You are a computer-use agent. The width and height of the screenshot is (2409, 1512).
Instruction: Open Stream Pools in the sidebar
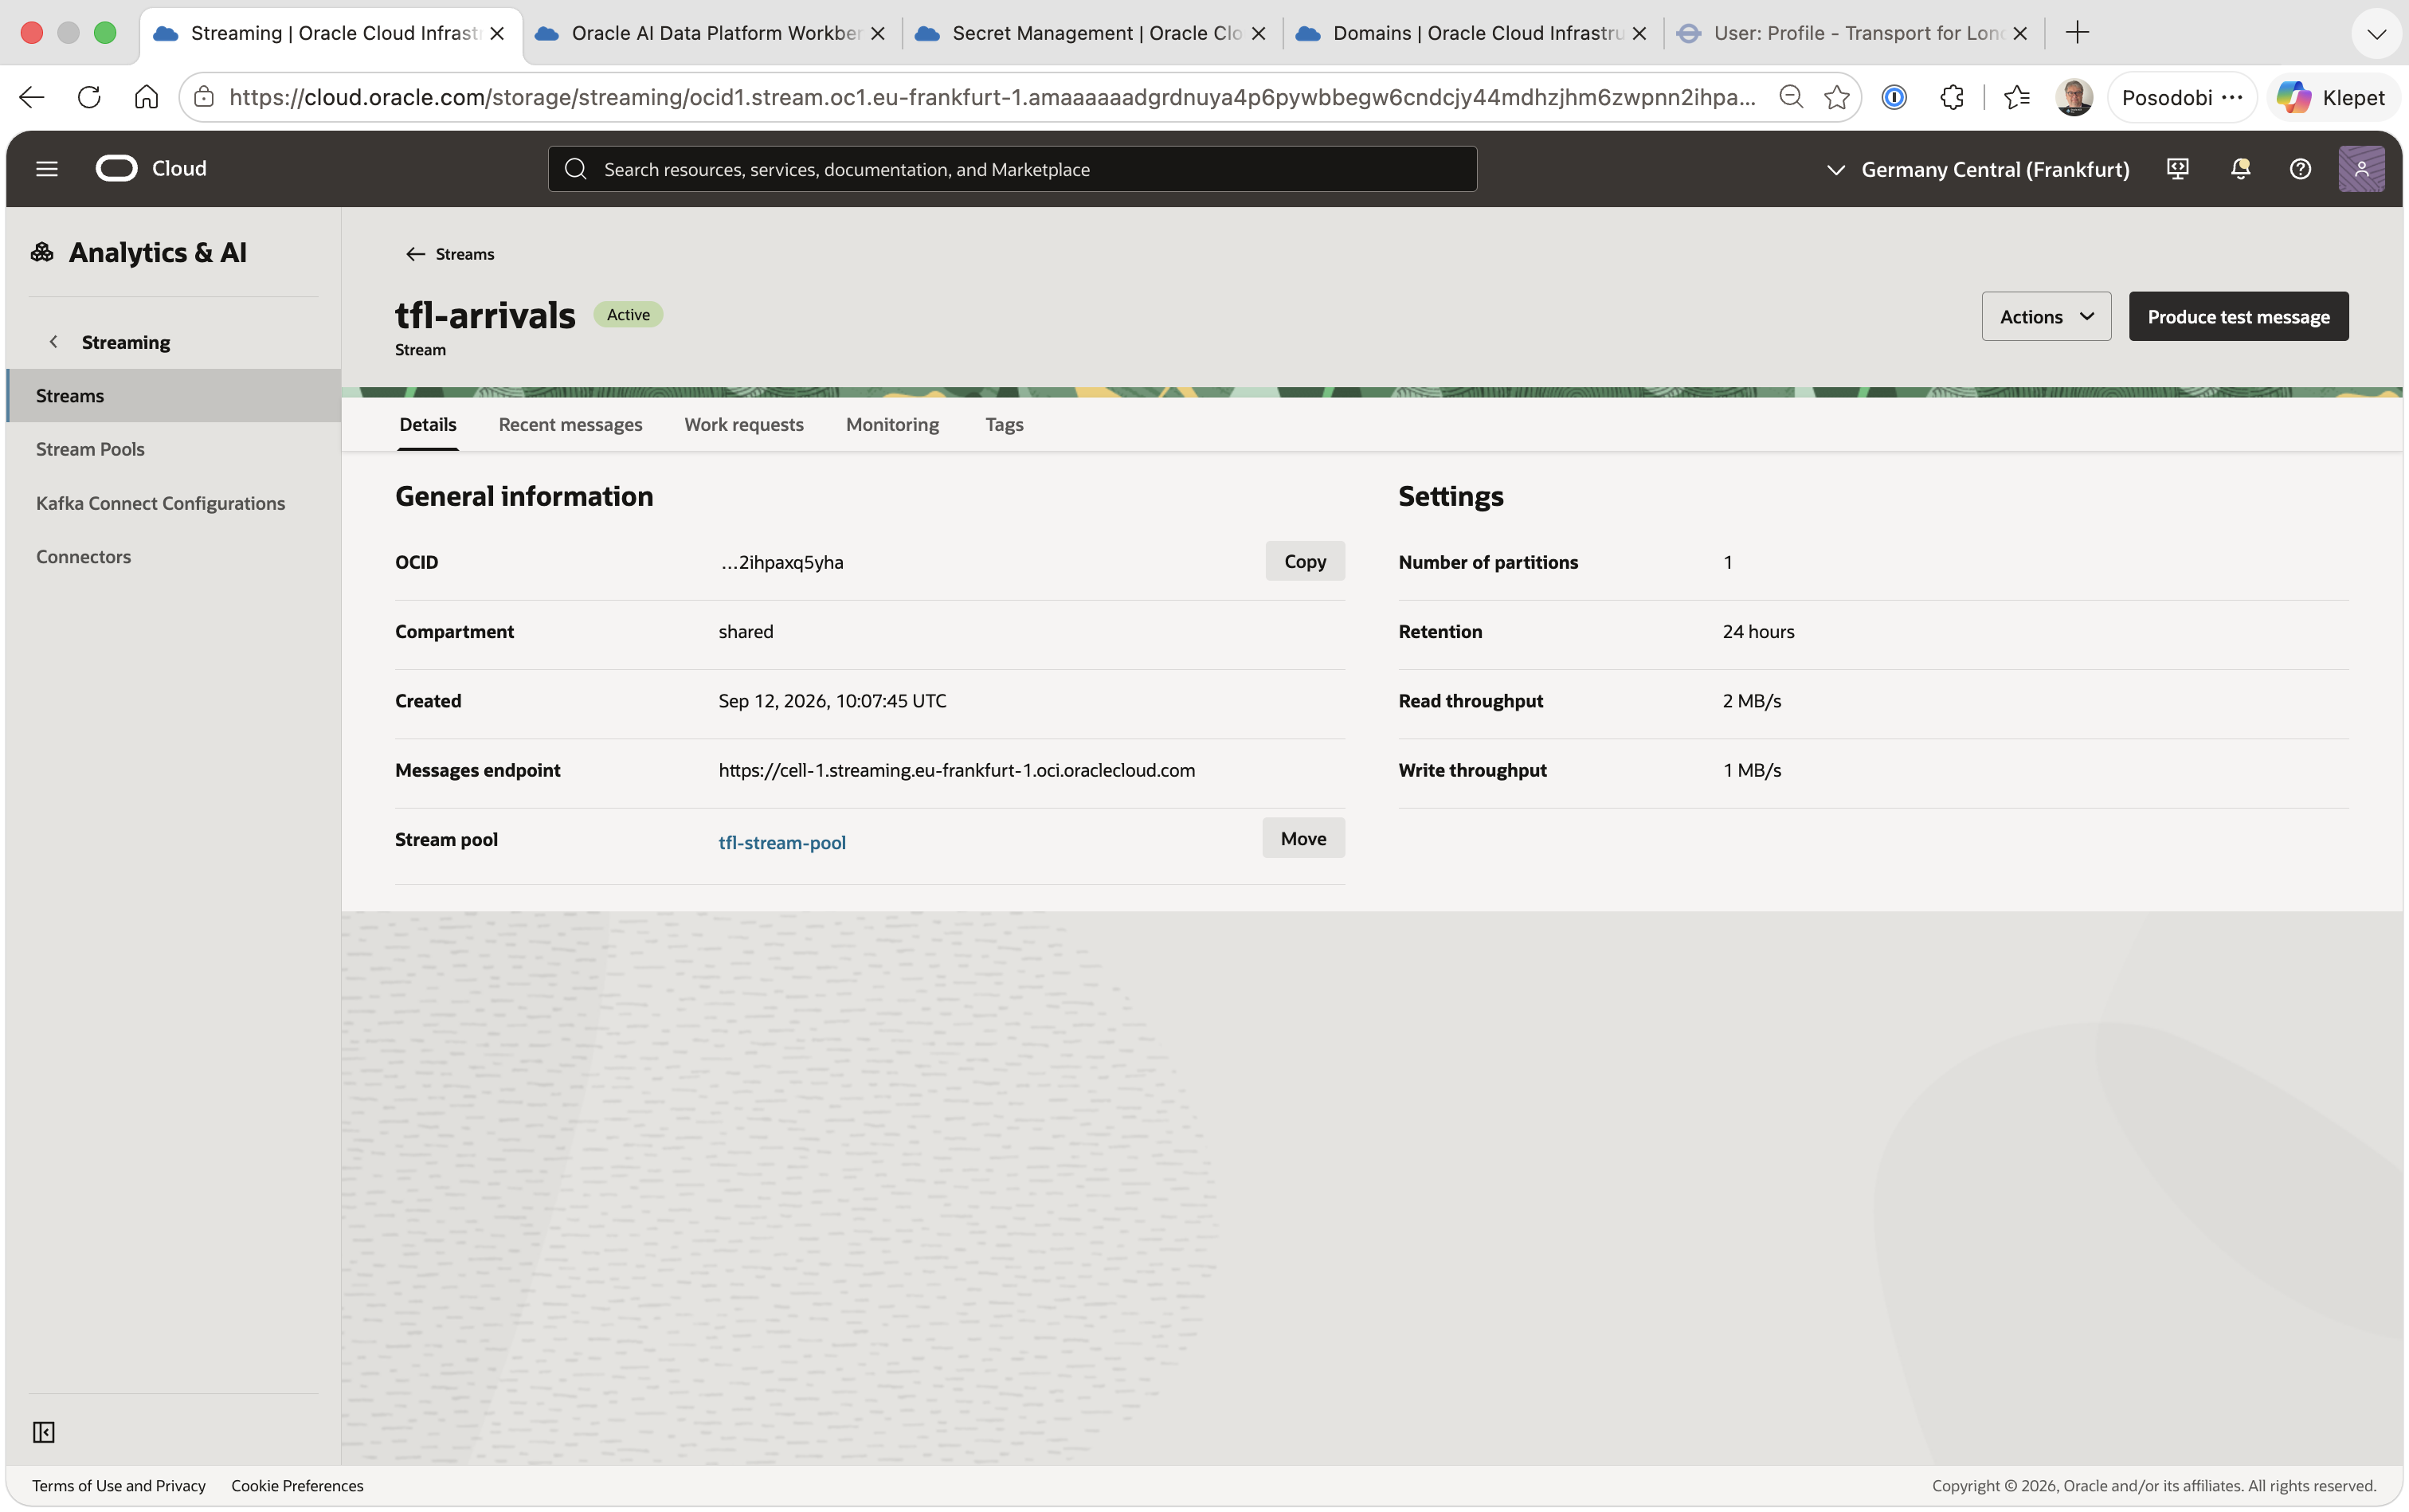(174, 449)
